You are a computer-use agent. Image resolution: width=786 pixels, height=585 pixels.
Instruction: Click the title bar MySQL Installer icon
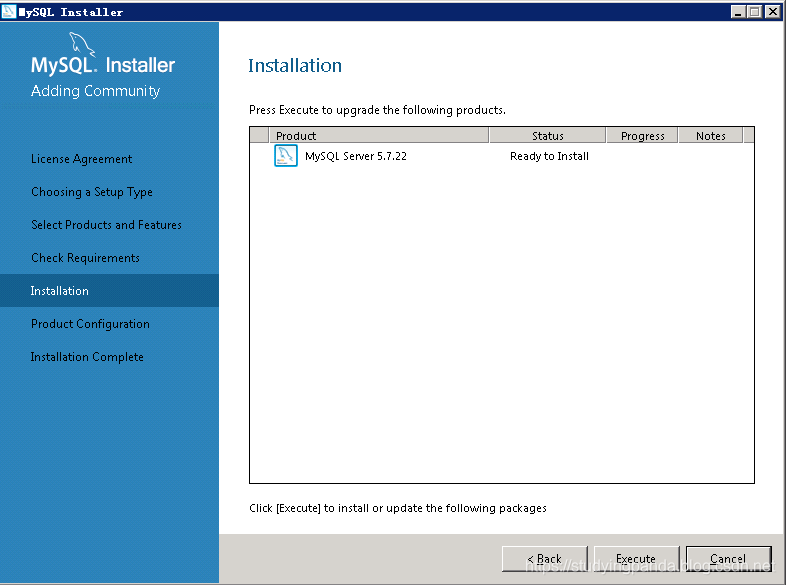(9, 11)
